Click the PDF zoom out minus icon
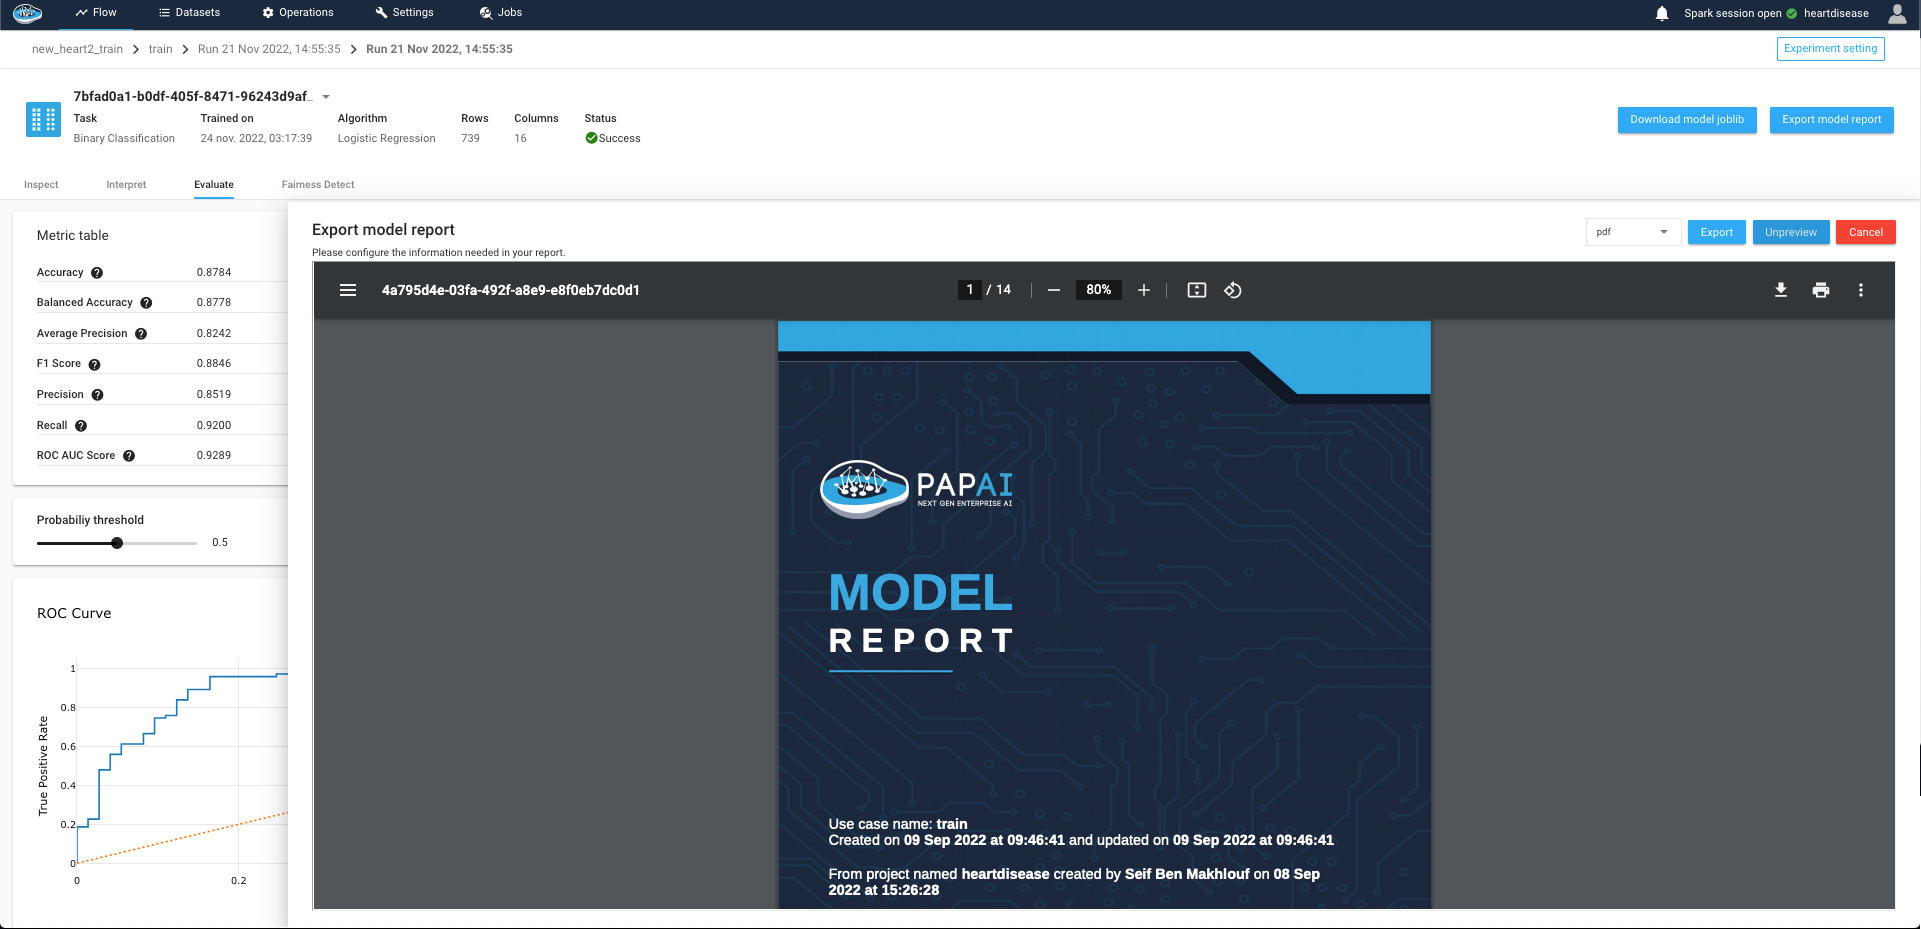 tap(1054, 290)
